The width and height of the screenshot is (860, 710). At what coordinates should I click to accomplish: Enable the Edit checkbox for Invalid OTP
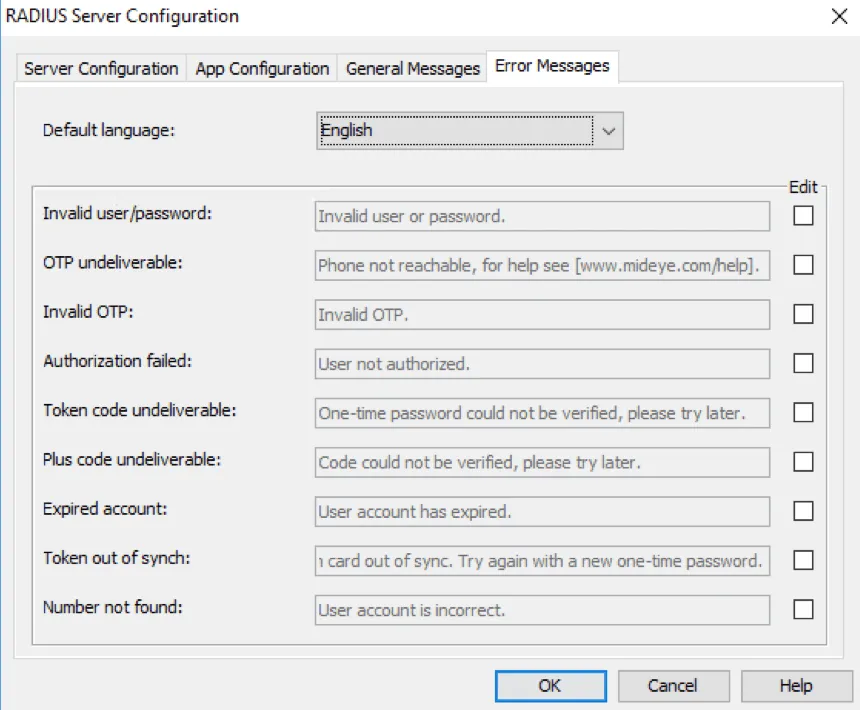[x=803, y=314]
